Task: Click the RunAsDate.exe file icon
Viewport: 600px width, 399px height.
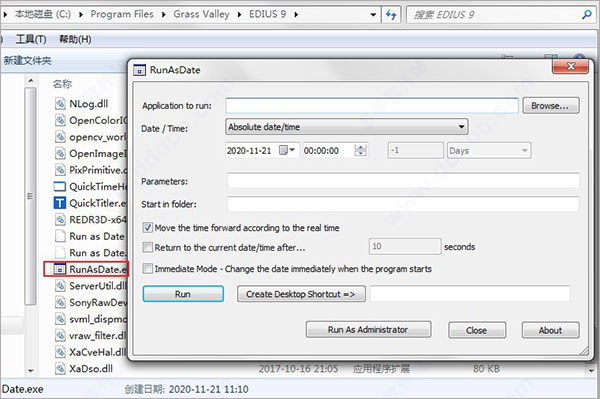Action: (x=59, y=269)
